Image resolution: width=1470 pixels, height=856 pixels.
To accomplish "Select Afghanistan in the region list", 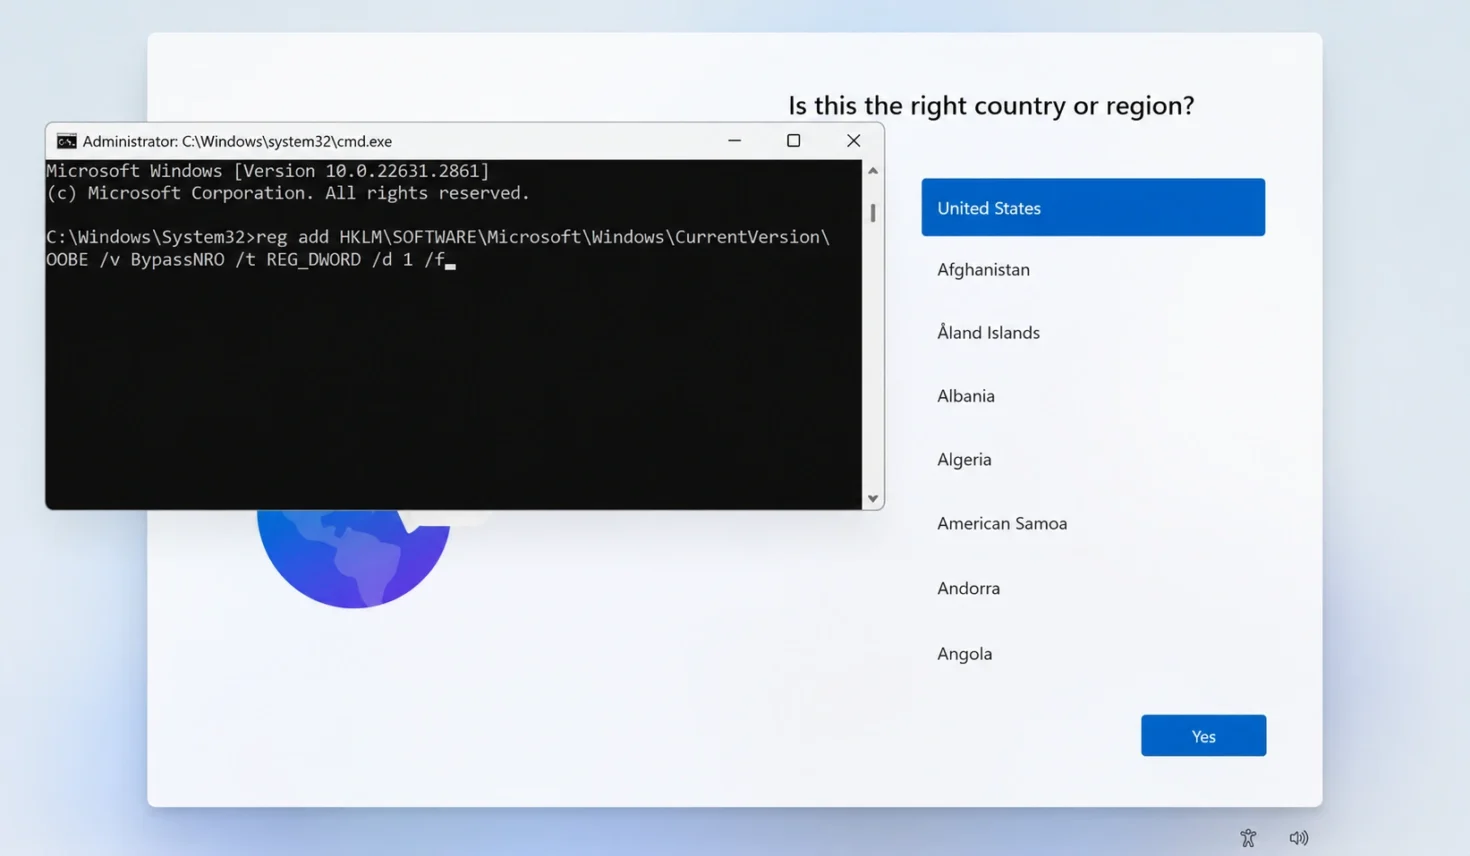I will (1093, 269).
